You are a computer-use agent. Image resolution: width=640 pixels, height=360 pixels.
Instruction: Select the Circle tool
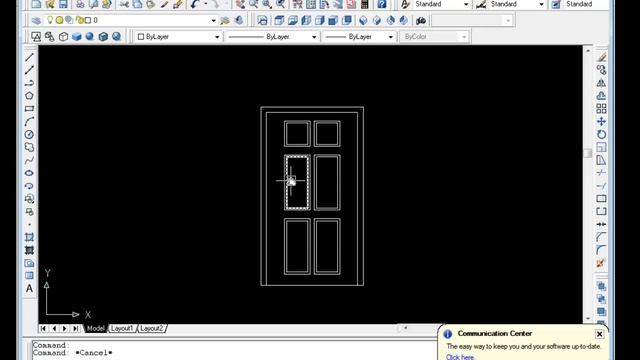[29, 135]
